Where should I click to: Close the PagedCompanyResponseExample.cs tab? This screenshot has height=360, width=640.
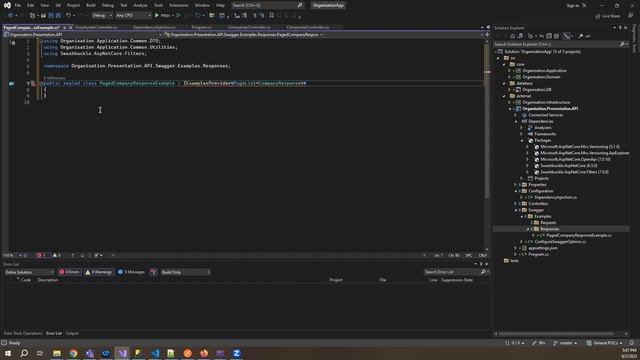click(70, 27)
